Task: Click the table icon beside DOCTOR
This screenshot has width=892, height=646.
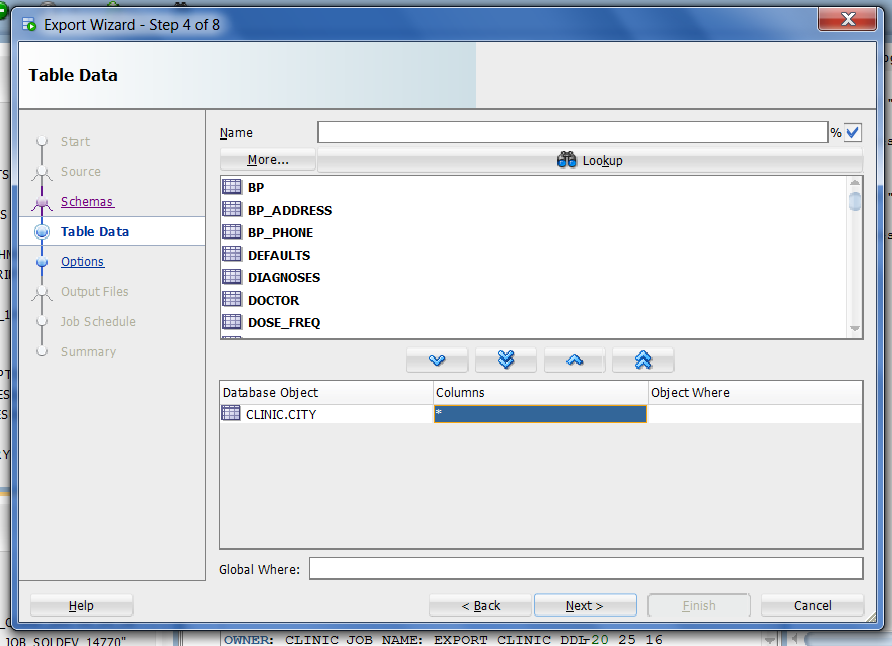Action: pyautogui.click(x=231, y=300)
